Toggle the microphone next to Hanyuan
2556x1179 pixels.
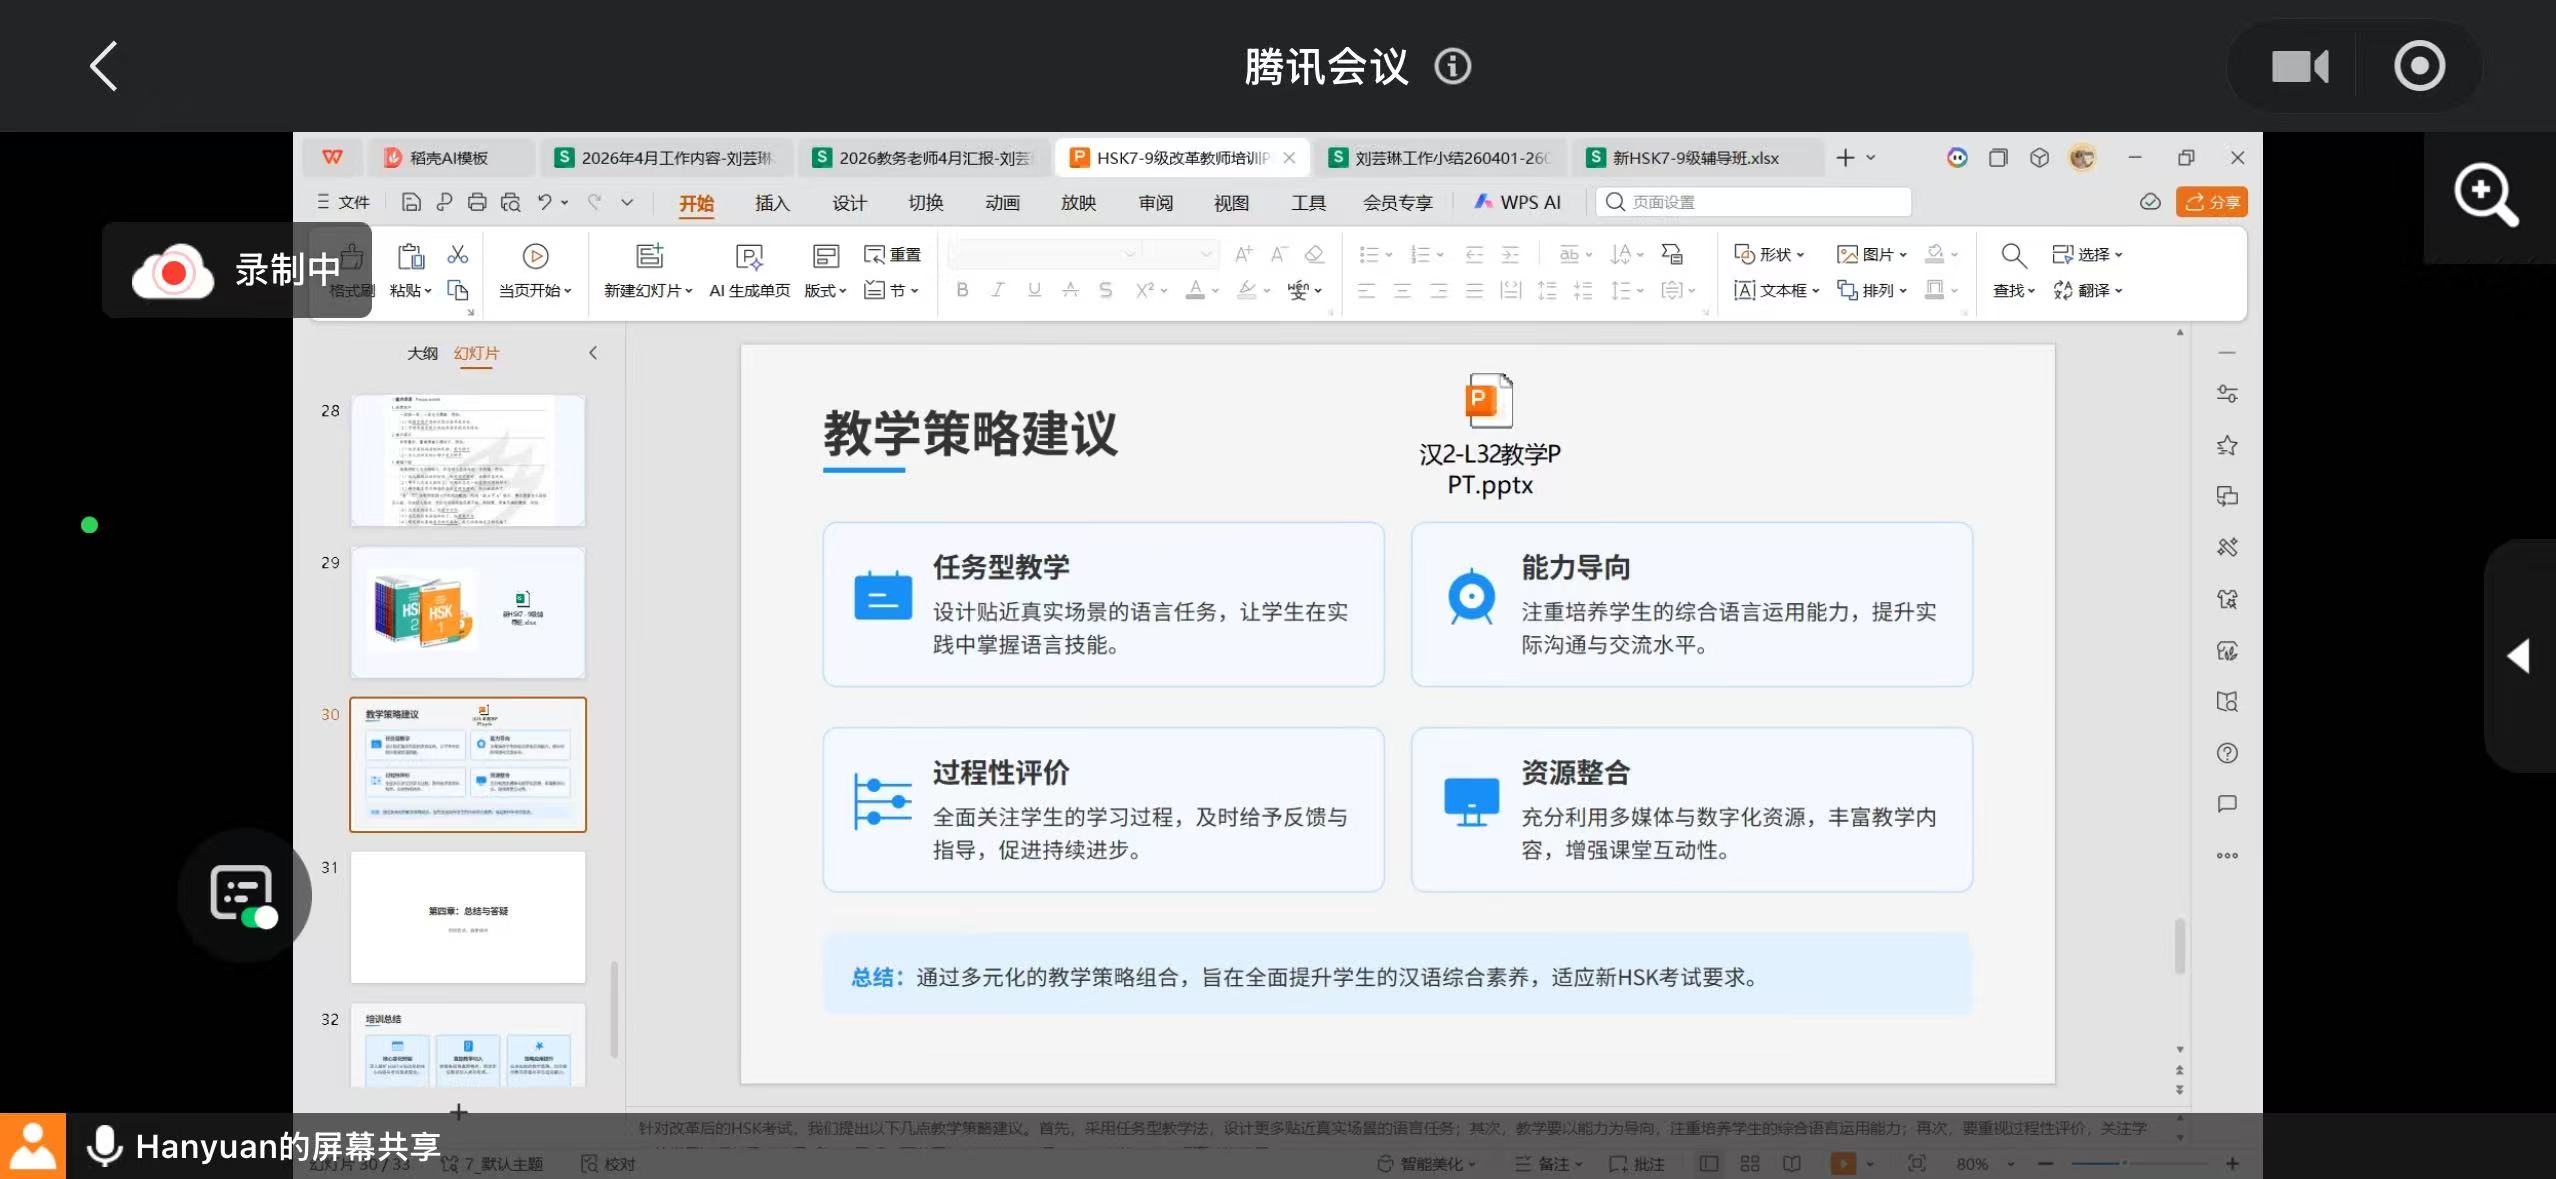point(104,1146)
